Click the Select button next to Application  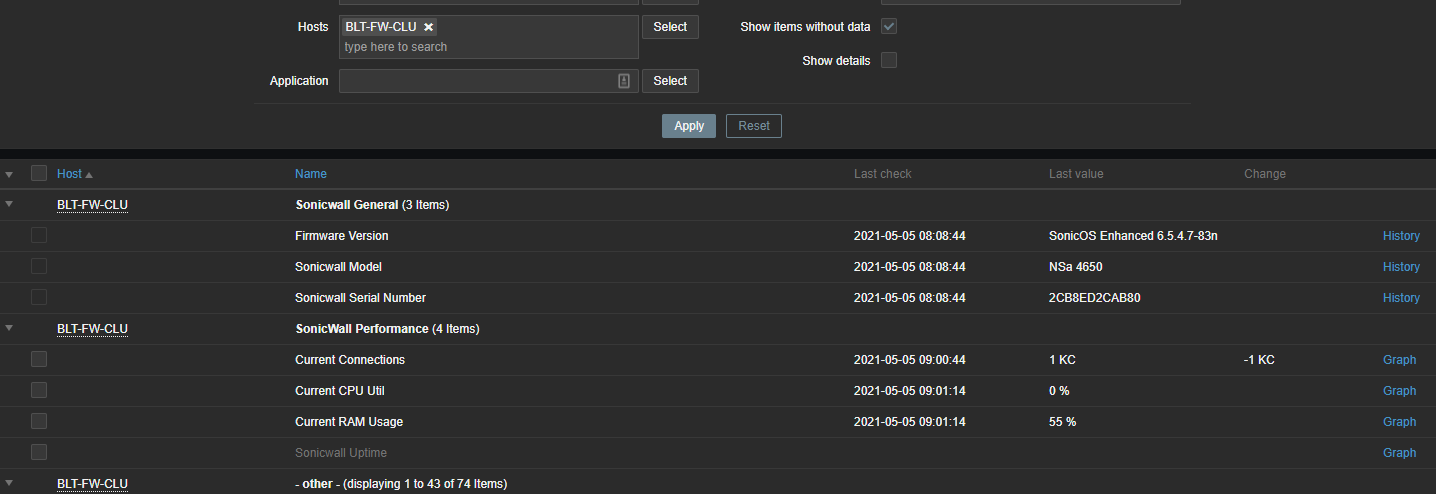[x=670, y=81]
